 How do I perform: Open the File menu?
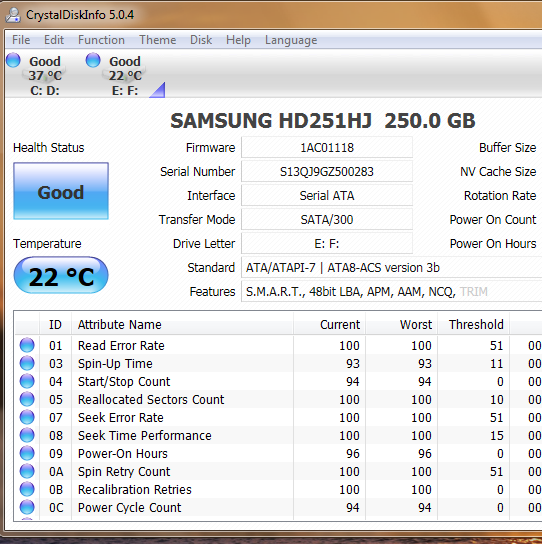[21, 40]
